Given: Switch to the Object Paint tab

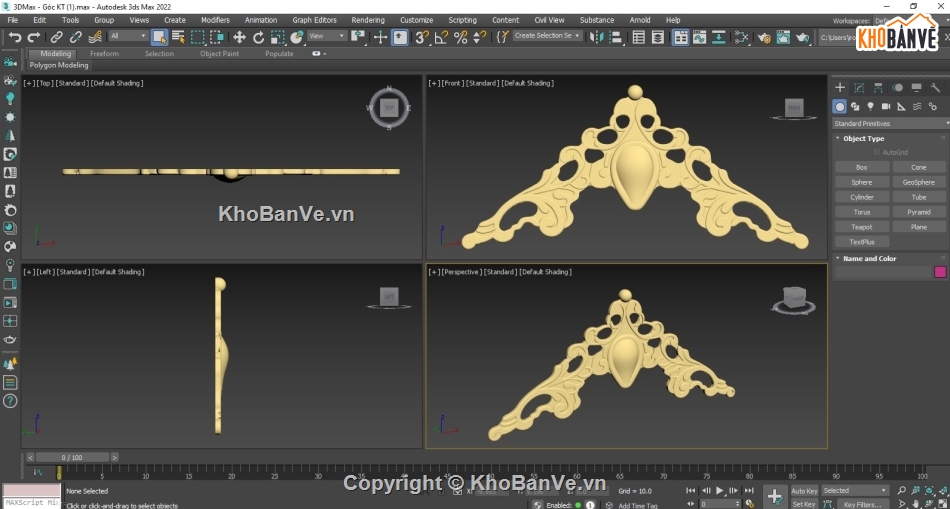Looking at the screenshot, I should (x=219, y=54).
